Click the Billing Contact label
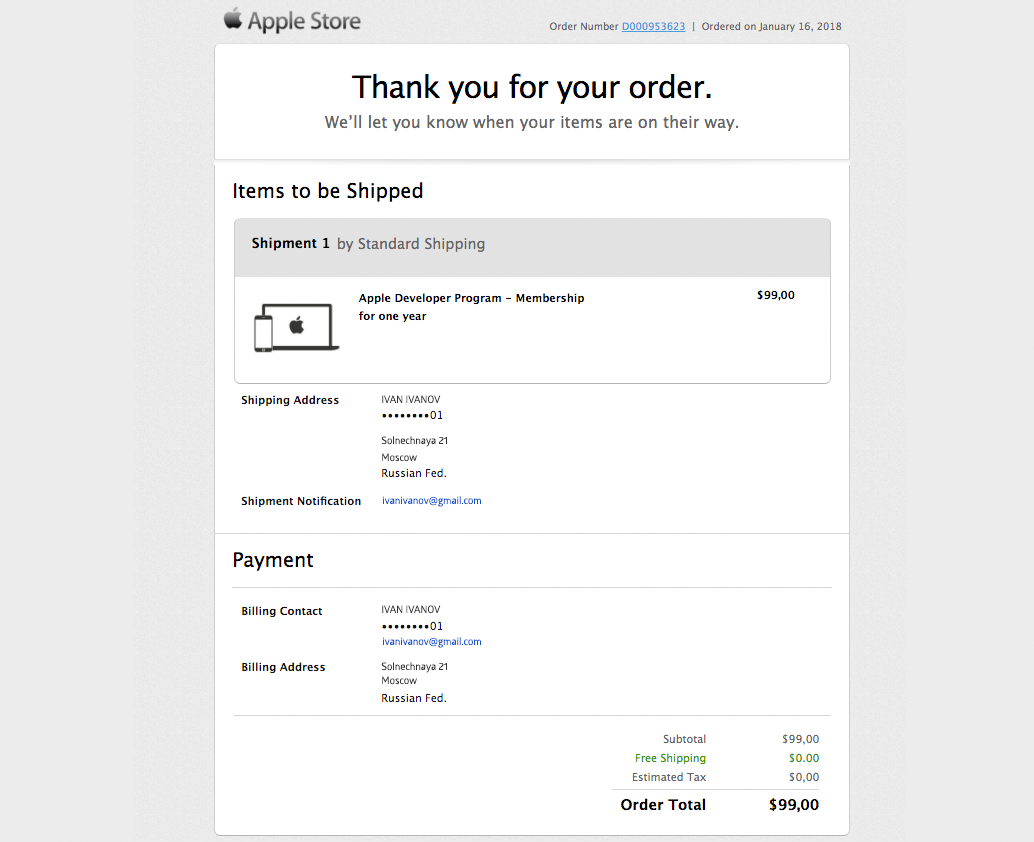1034x842 pixels. [x=282, y=611]
